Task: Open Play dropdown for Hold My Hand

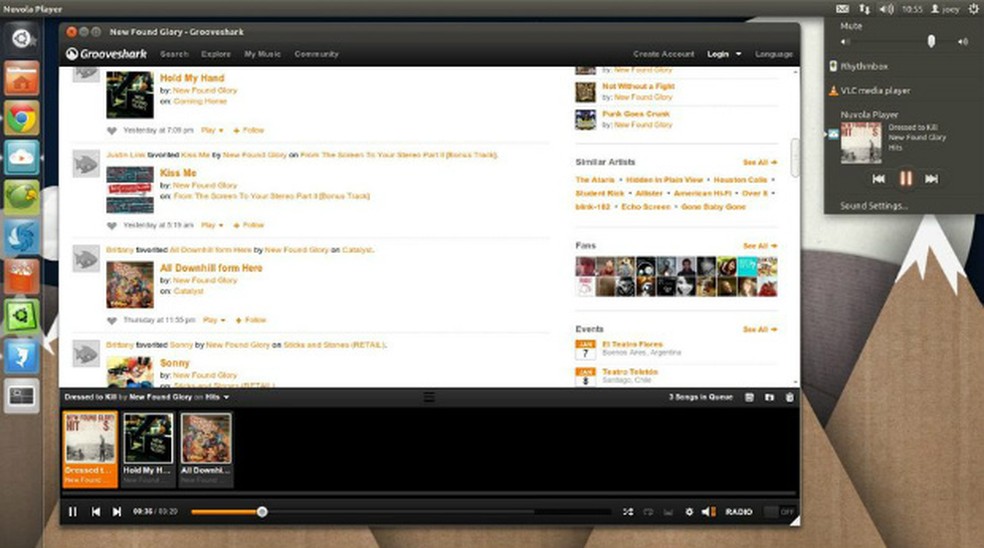Action: click(x=212, y=131)
